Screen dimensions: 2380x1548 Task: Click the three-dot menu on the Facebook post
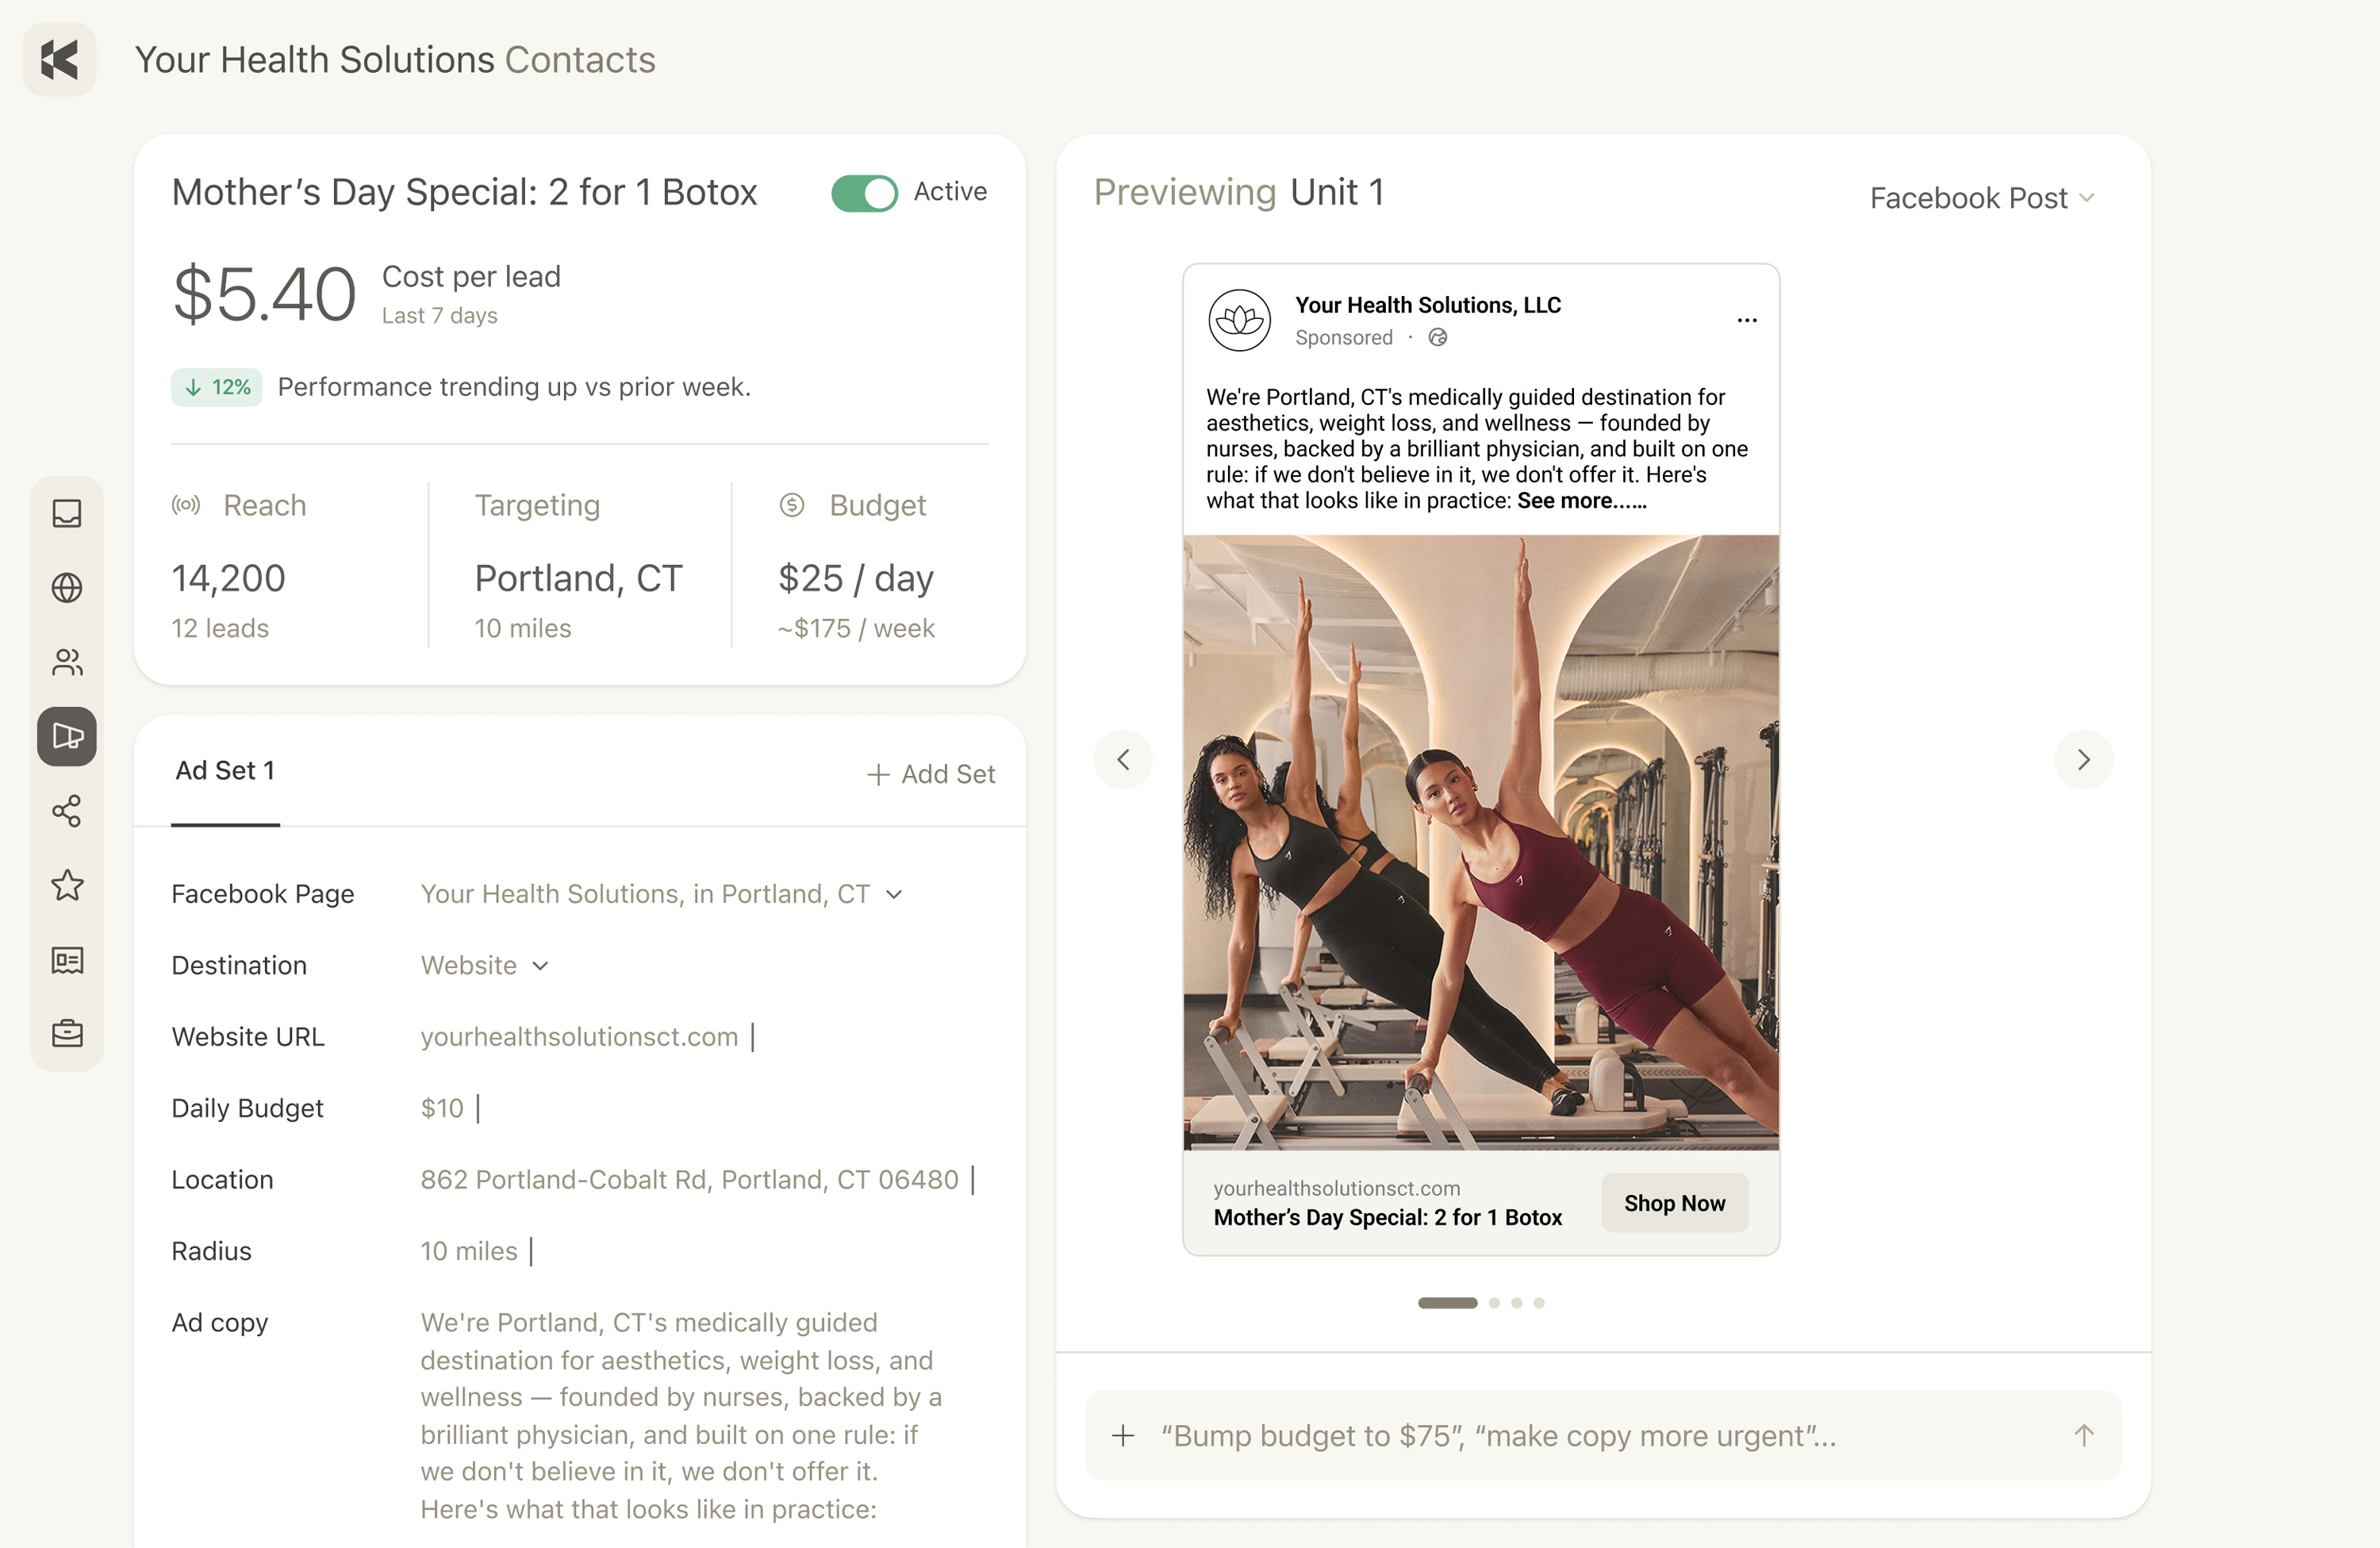tap(1747, 320)
